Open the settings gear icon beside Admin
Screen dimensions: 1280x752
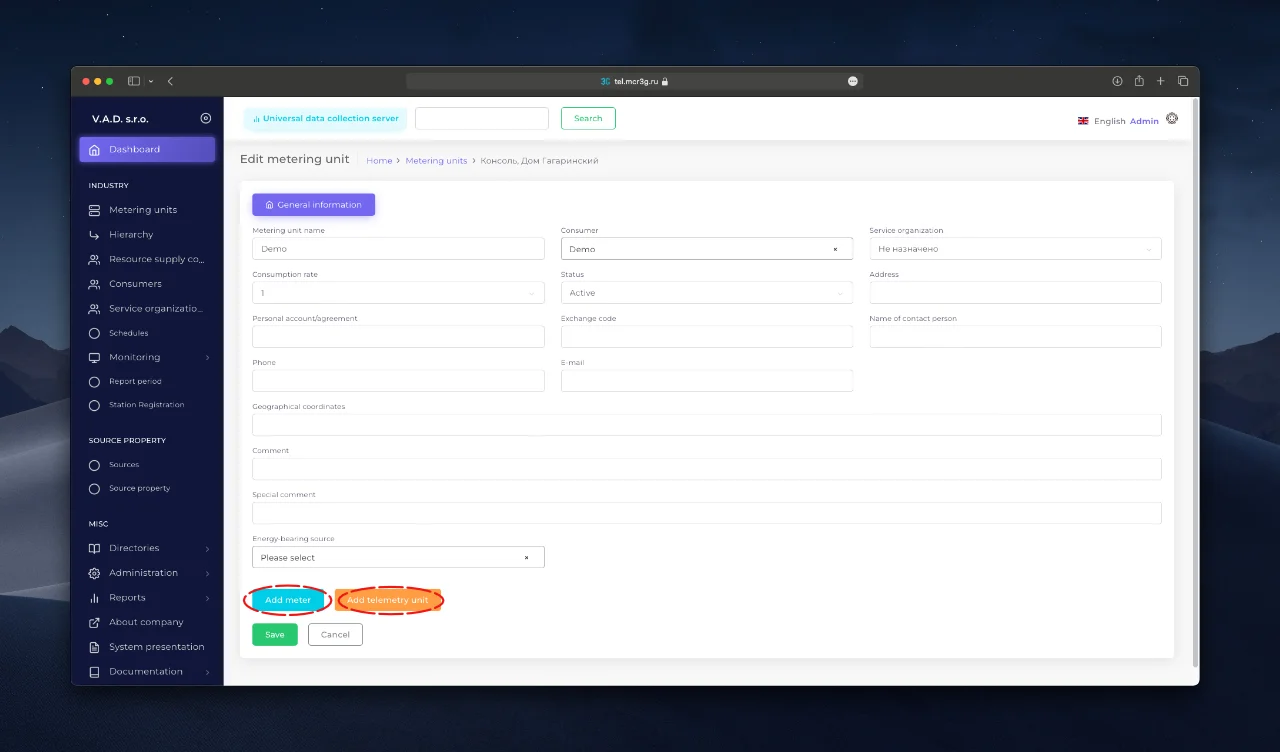tap(1172, 118)
